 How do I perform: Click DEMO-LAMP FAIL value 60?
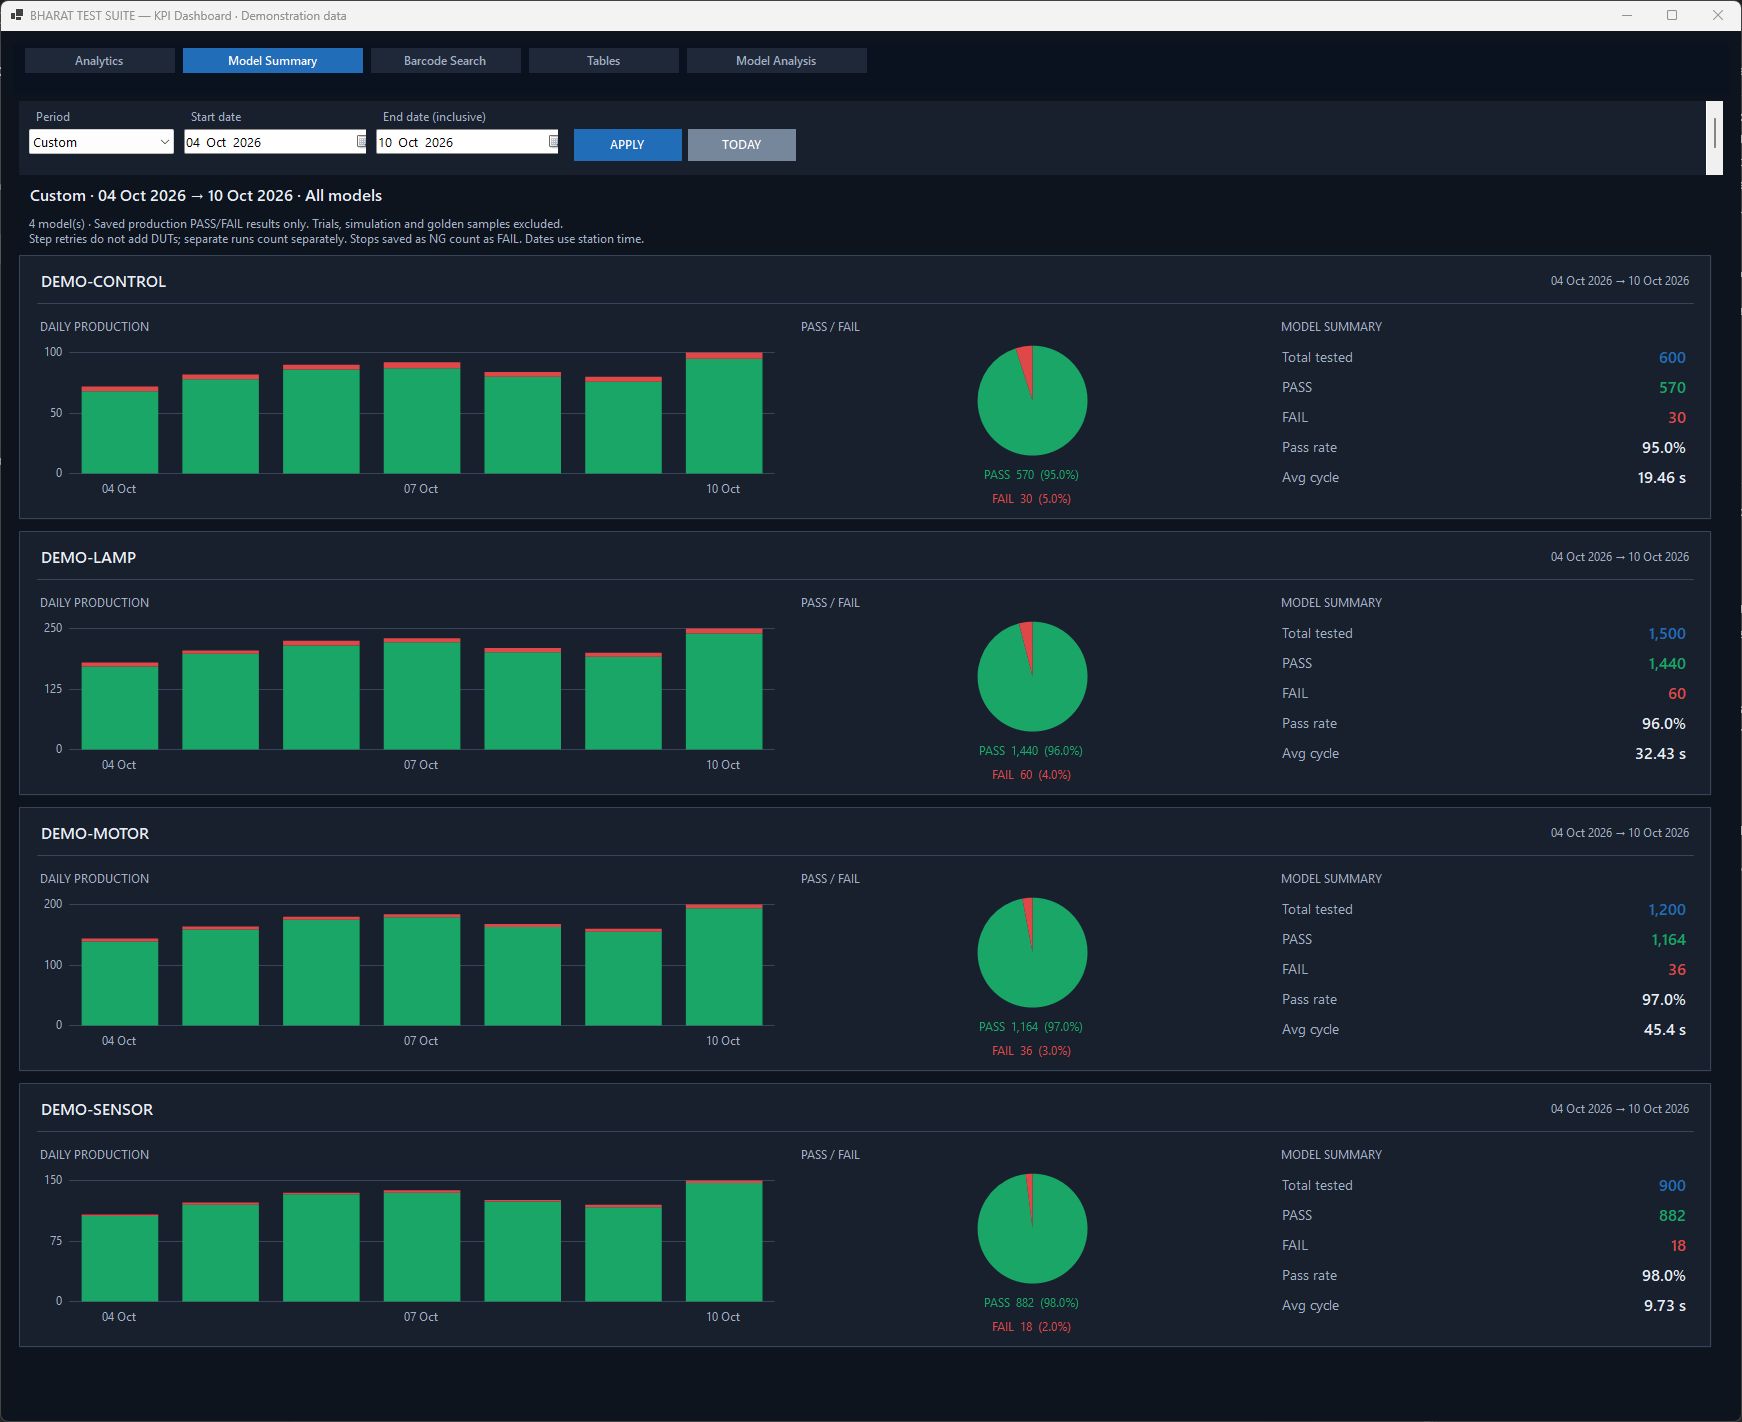coord(1677,694)
